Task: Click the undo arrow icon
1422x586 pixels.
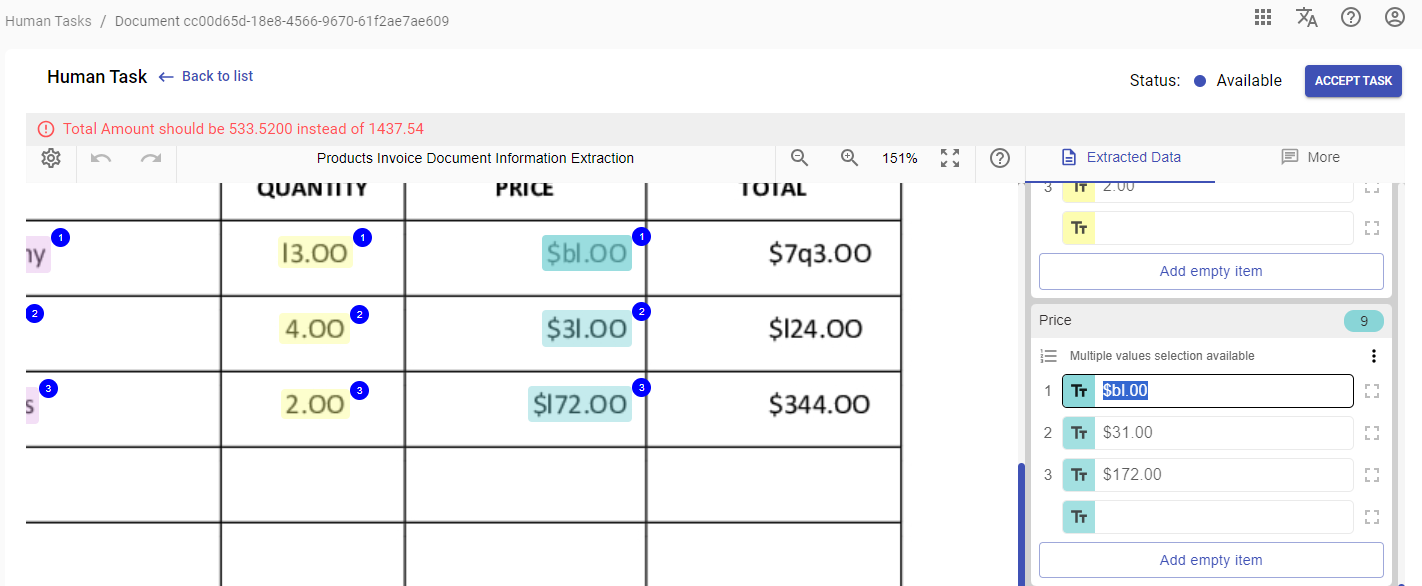Action: [x=101, y=158]
